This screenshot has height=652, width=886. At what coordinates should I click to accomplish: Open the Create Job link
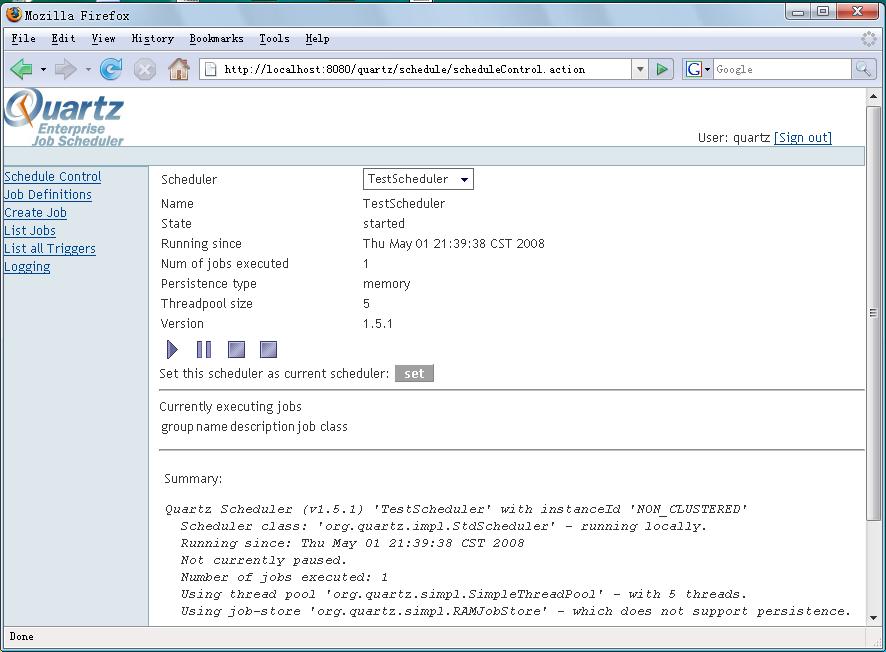(x=35, y=212)
